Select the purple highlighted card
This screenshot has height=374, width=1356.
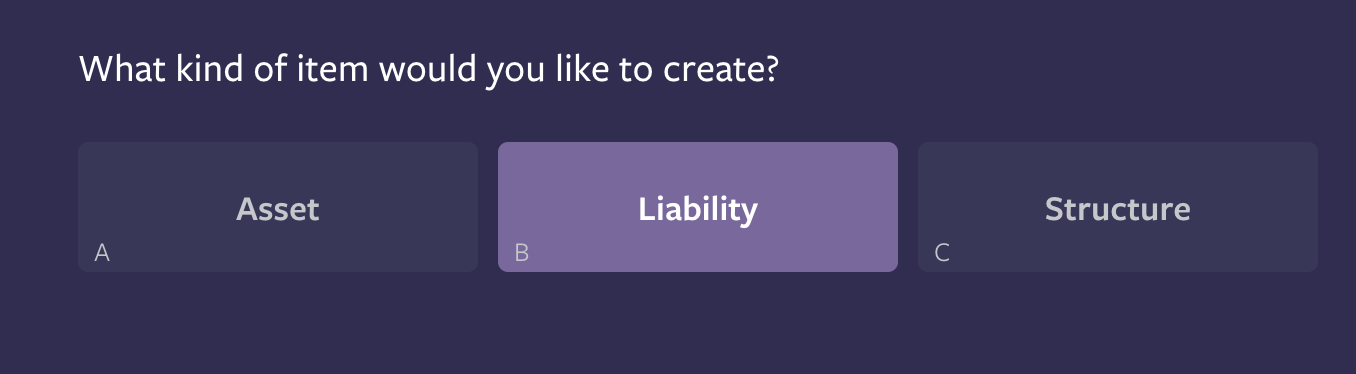tap(698, 207)
